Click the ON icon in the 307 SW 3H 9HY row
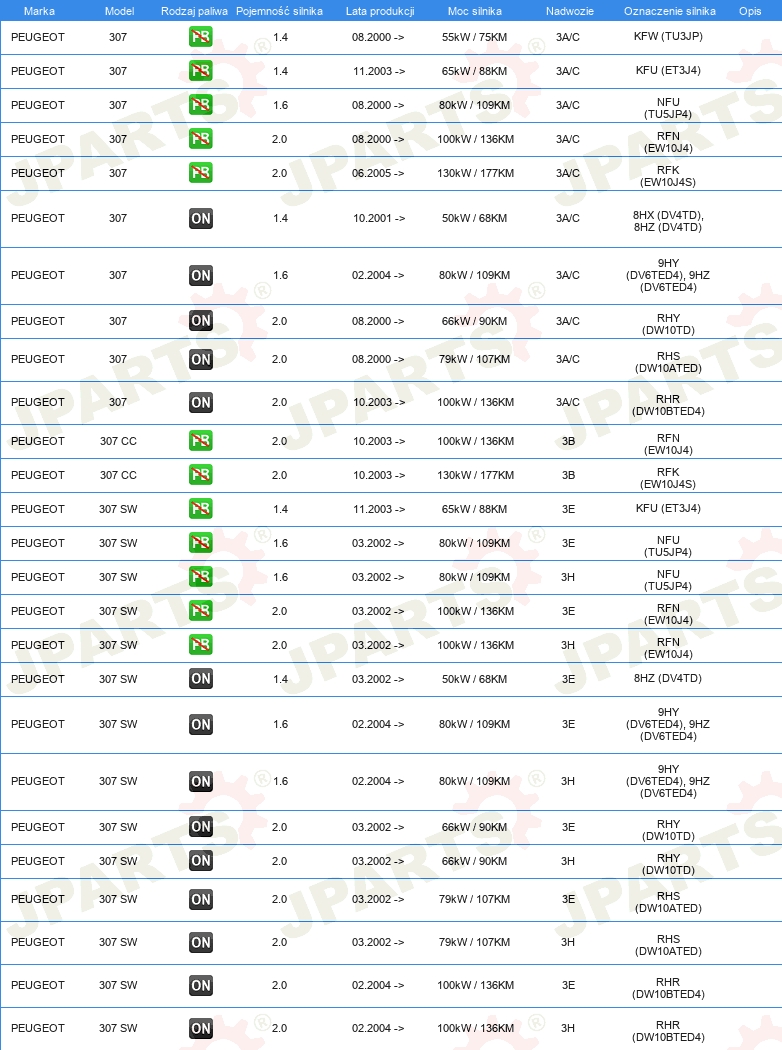Screen dimensions: 782x1050 click(201, 781)
